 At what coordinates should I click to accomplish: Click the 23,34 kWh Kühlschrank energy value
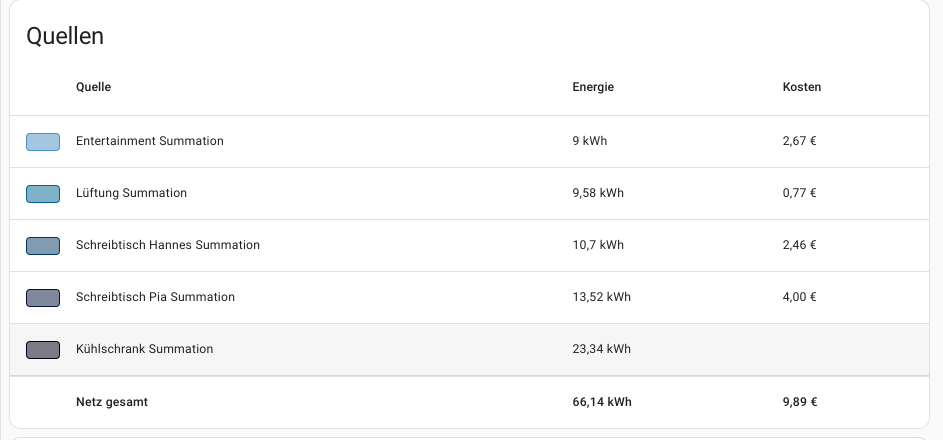pyautogui.click(x=601, y=350)
